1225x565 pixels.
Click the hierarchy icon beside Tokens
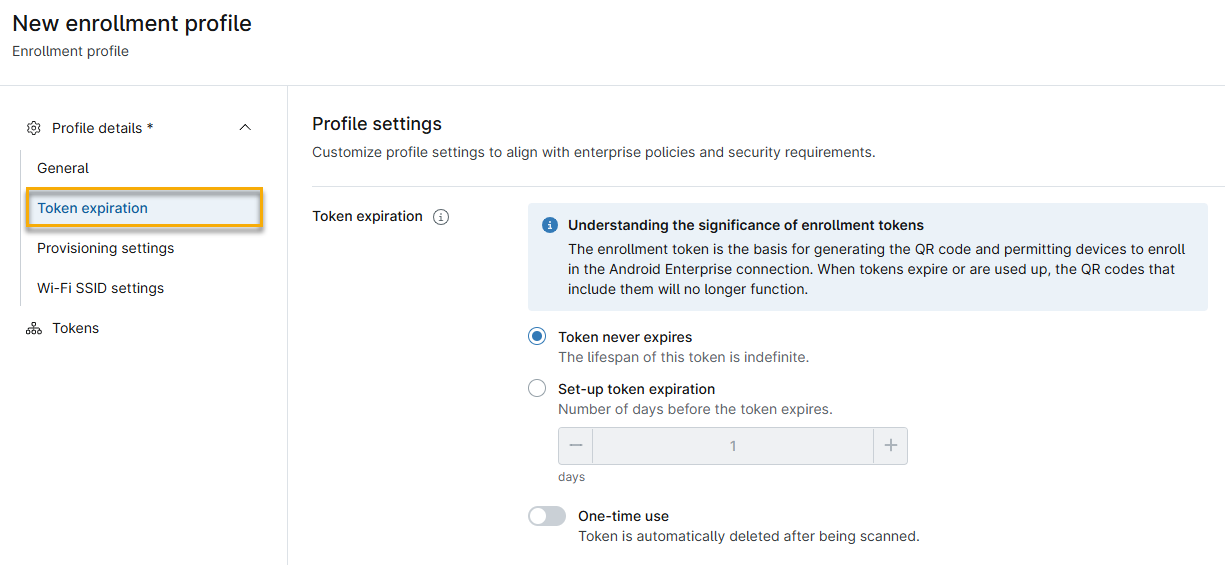click(34, 328)
